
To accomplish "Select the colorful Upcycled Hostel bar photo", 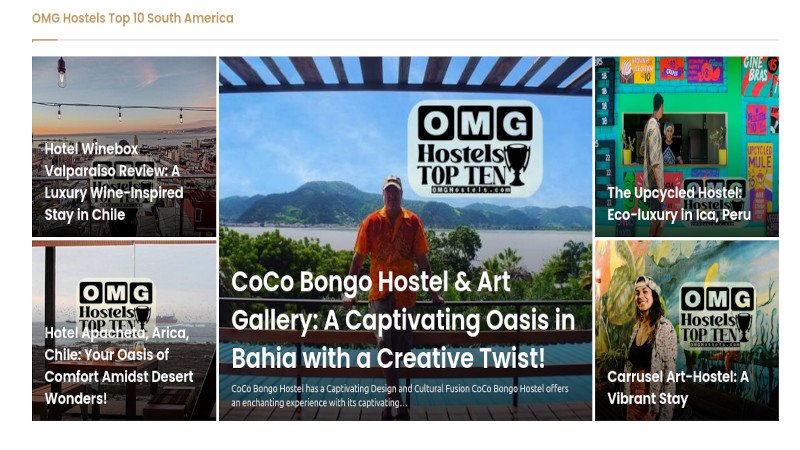I will [687, 146].
